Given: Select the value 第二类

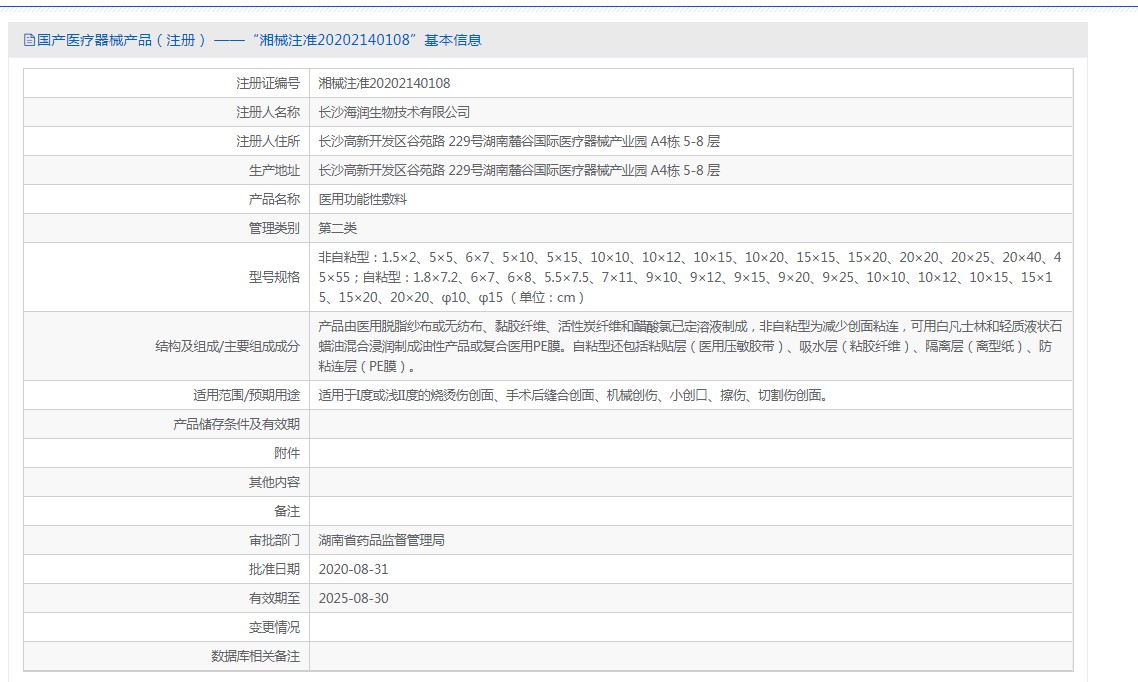Looking at the screenshot, I should [337, 229].
